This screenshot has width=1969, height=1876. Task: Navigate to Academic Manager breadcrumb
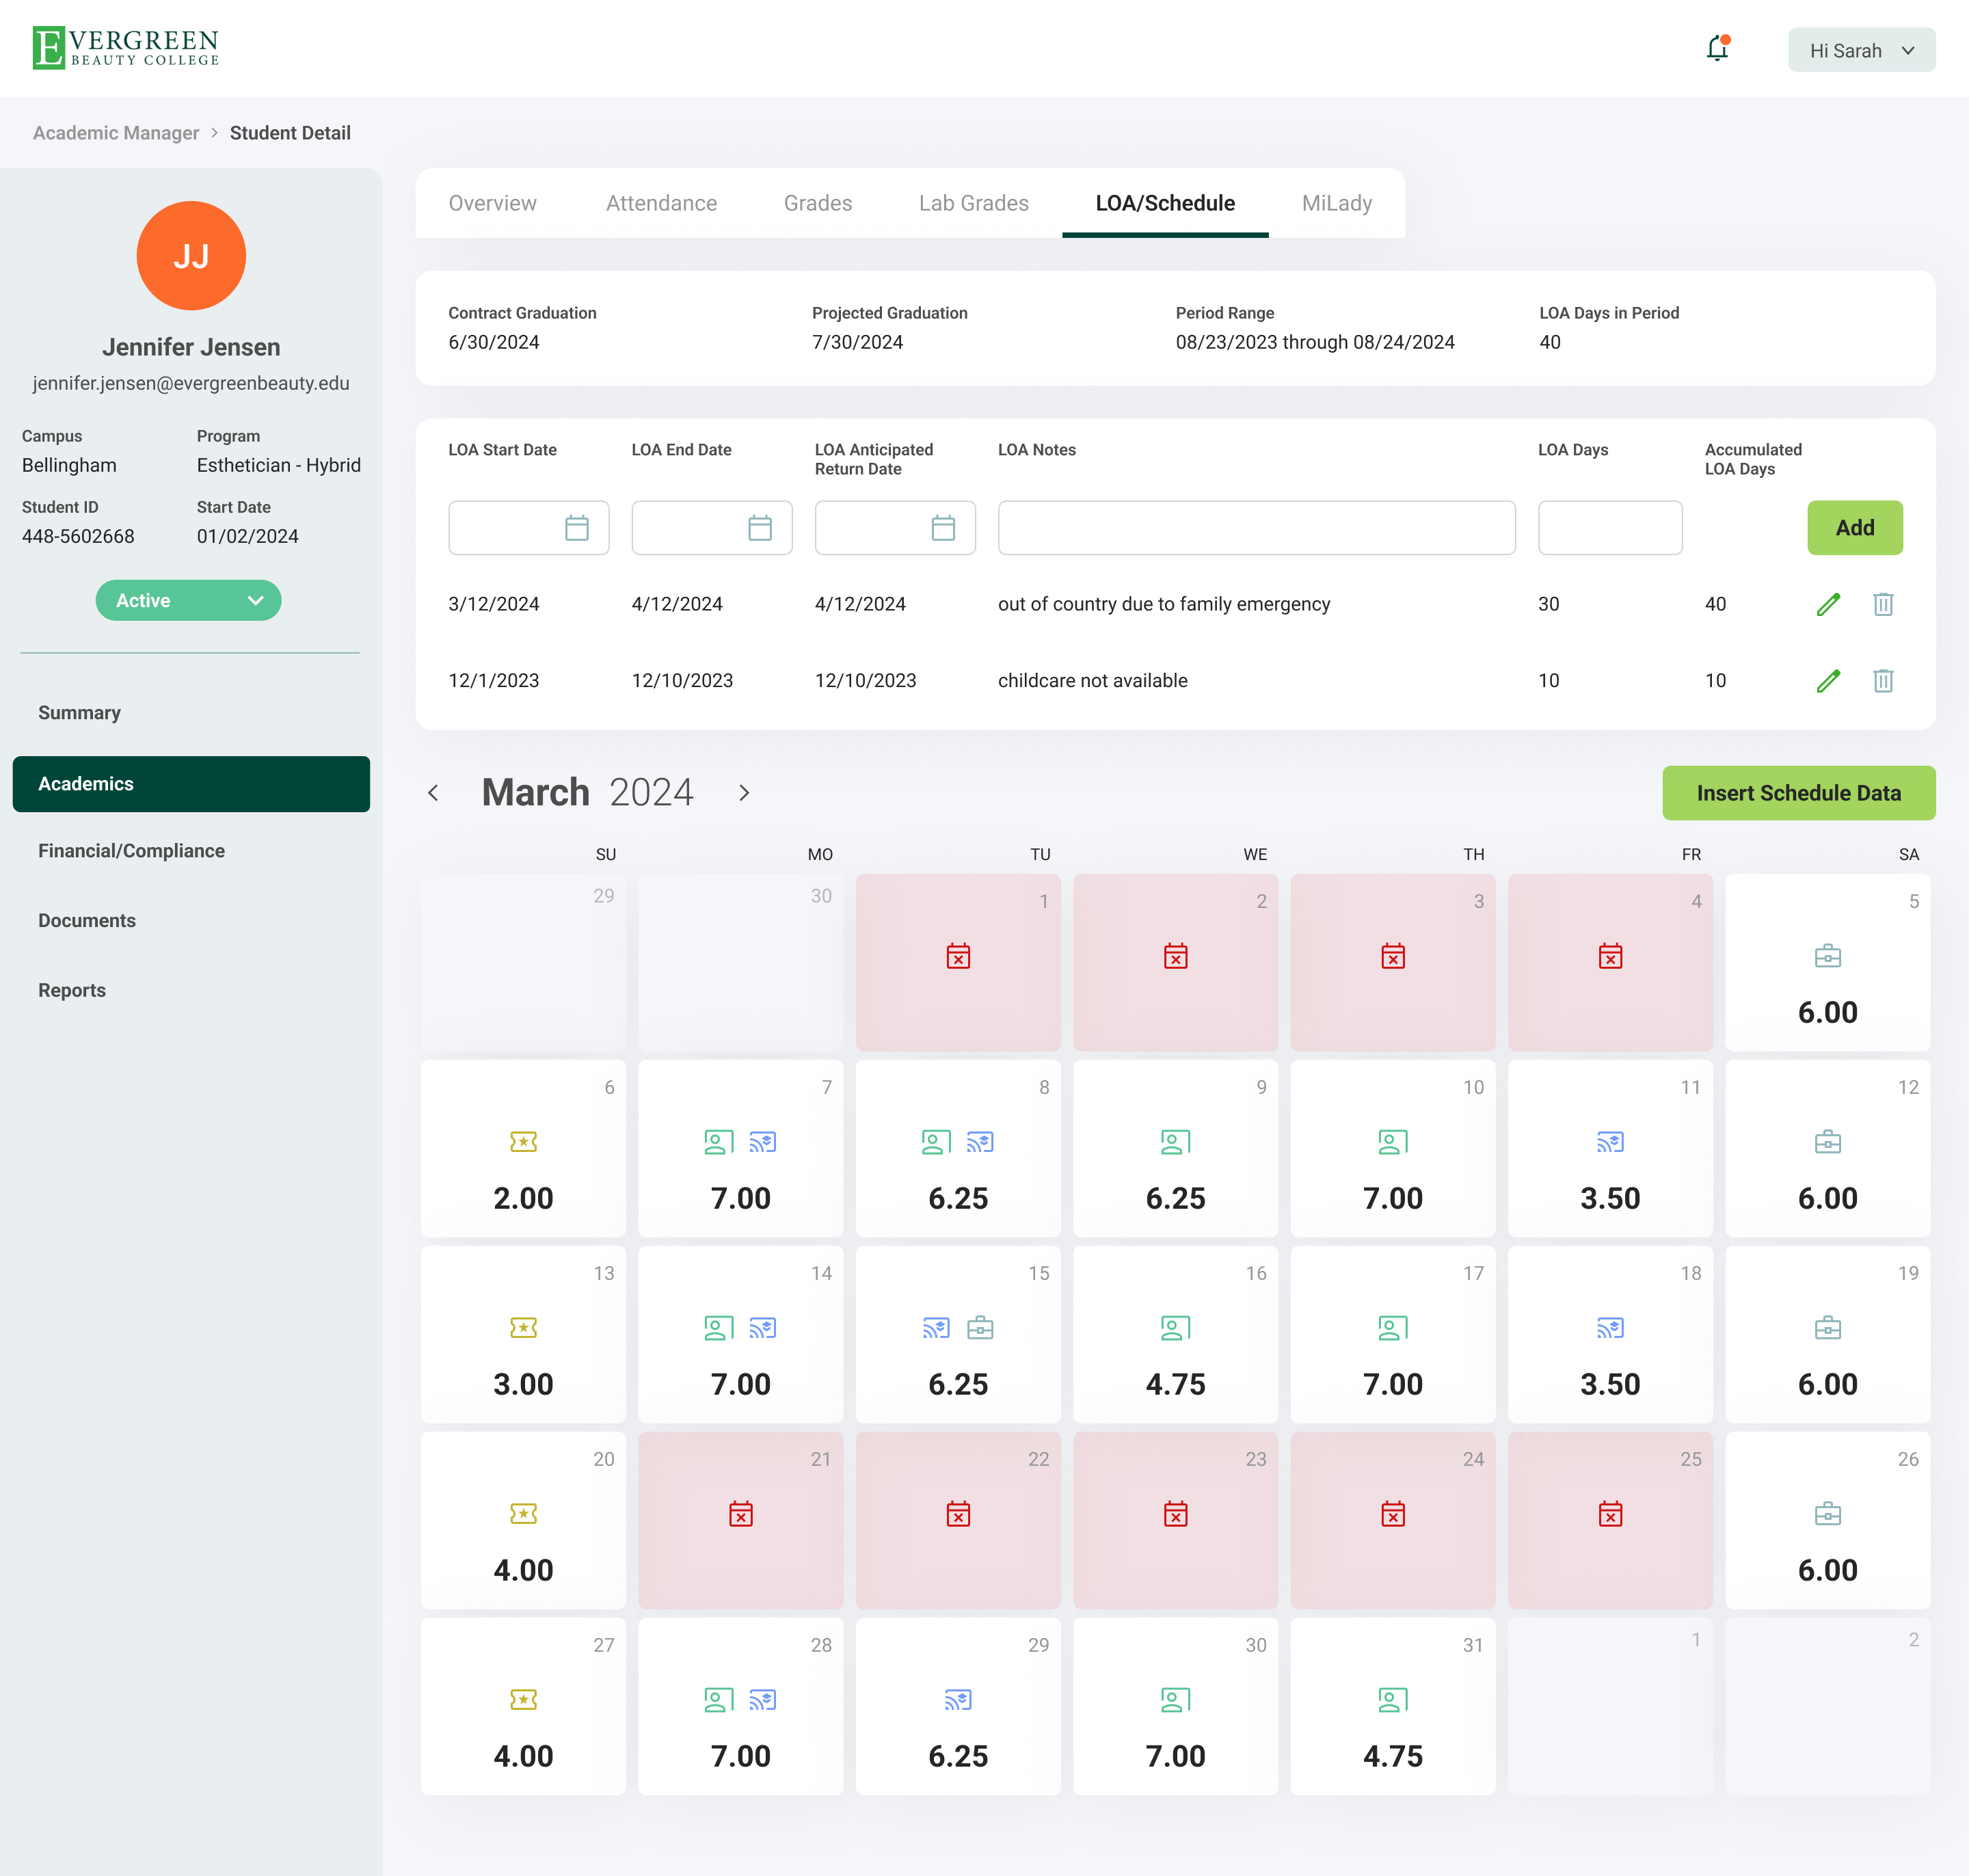click(x=116, y=133)
